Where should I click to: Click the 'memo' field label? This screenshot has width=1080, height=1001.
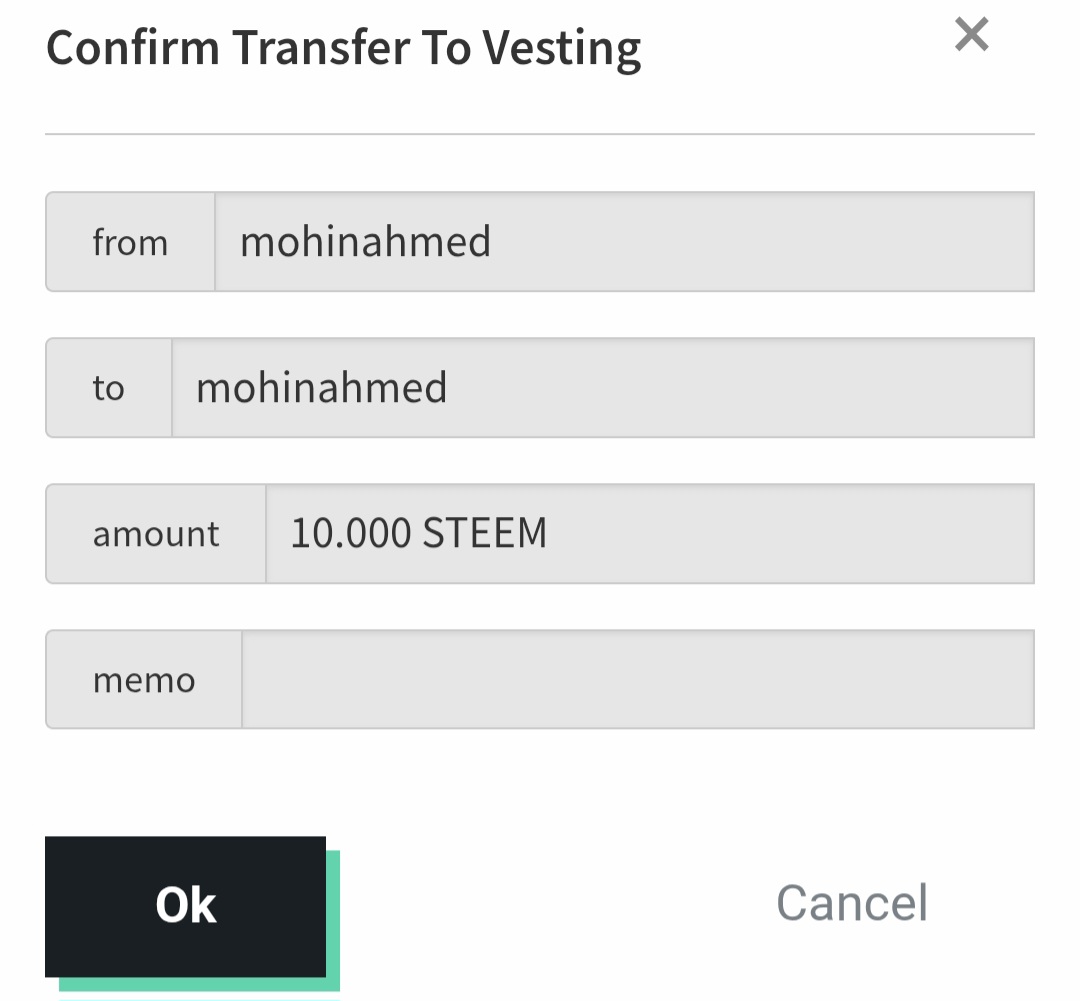tap(144, 680)
